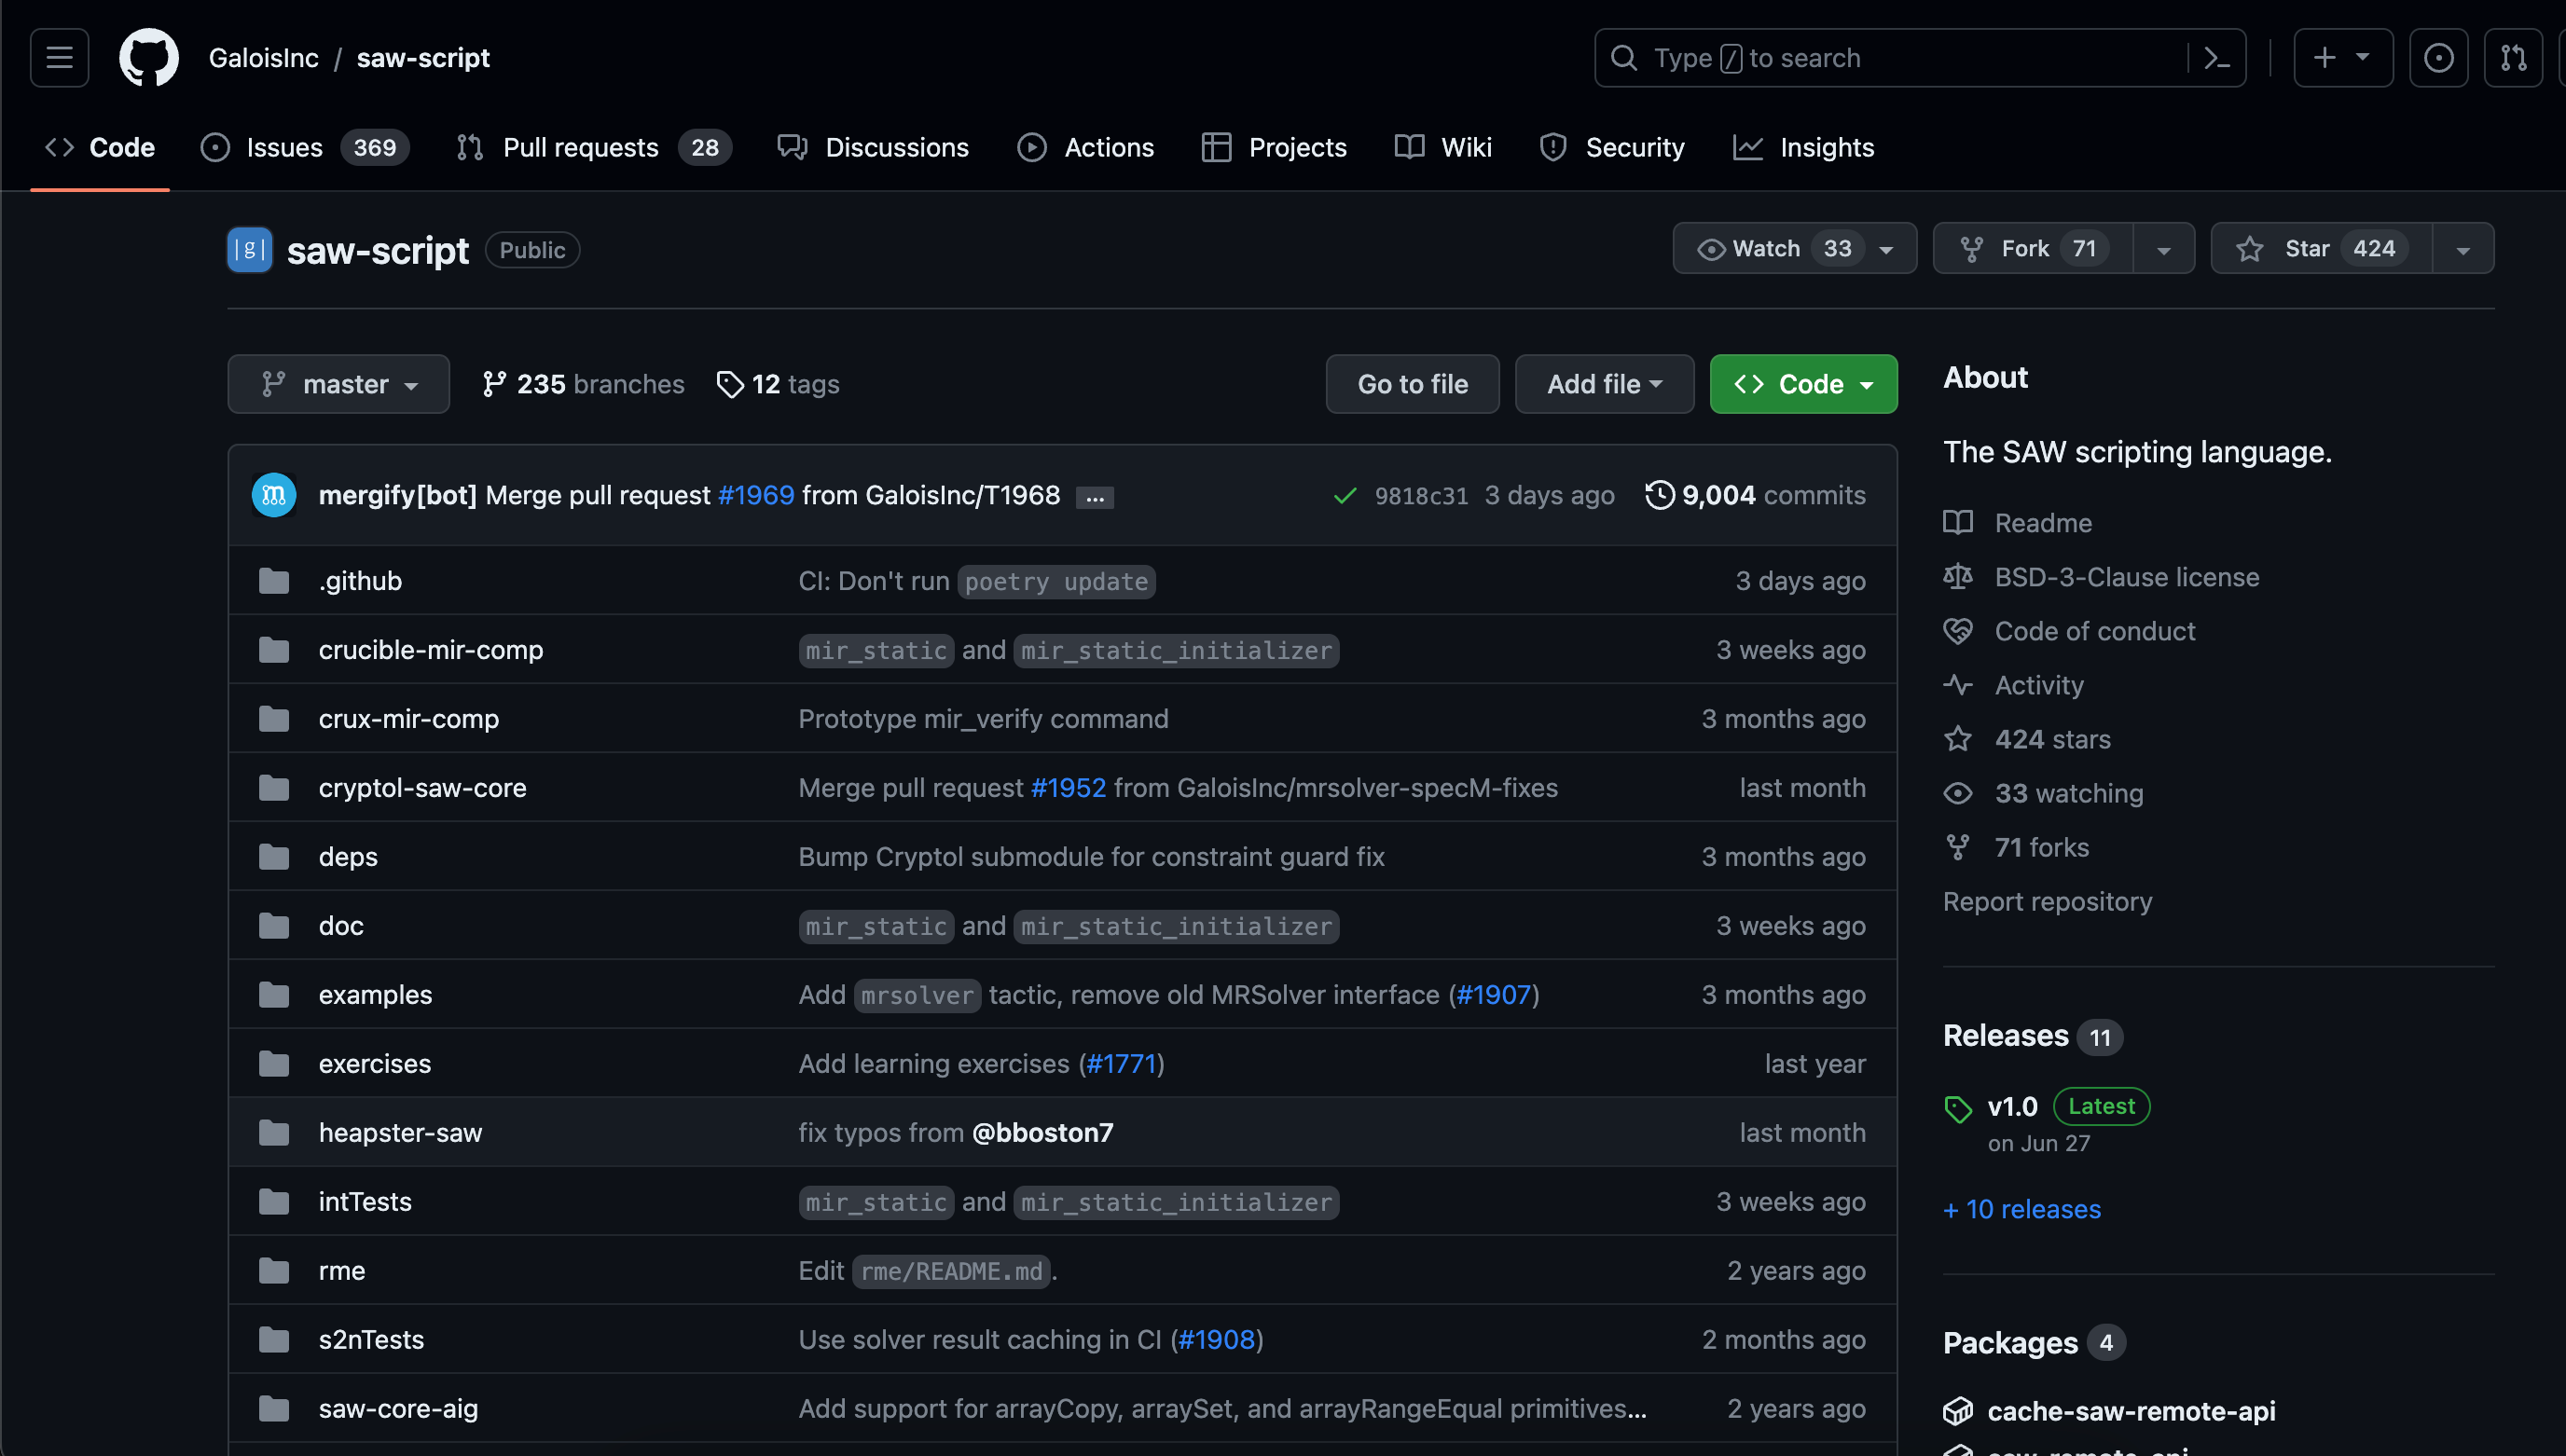Image resolution: width=2566 pixels, height=1456 pixels.
Task: Expand the green Code dropdown
Action: [x=1803, y=384]
